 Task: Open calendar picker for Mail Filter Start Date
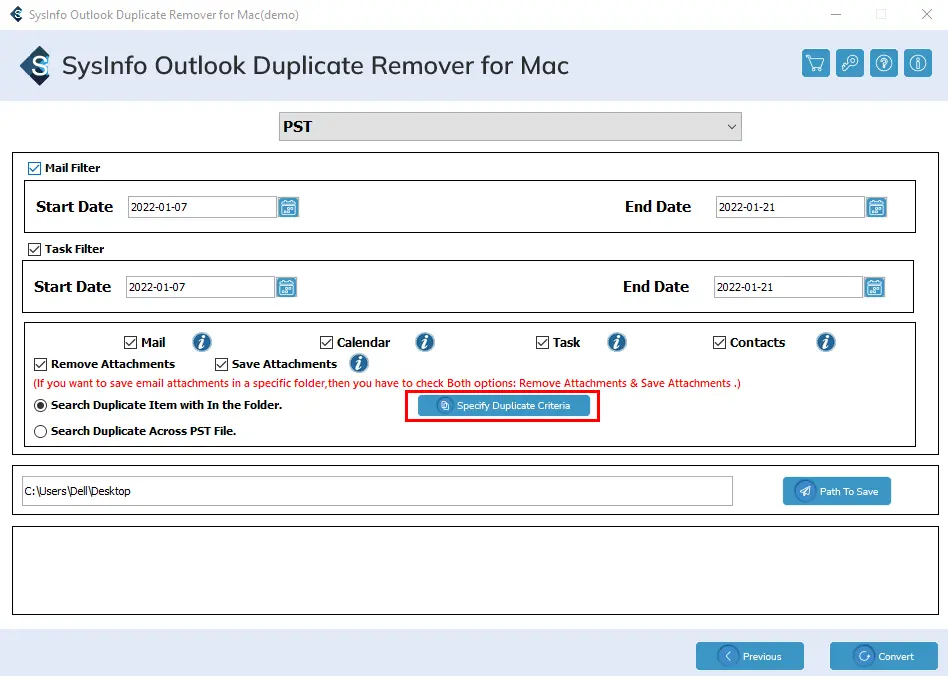(x=288, y=207)
